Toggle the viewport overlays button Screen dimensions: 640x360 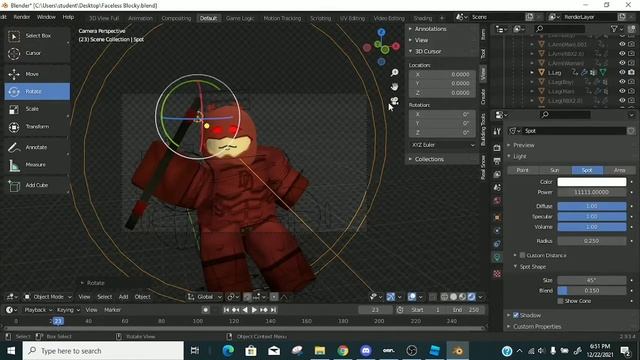click(x=412, y=297)
